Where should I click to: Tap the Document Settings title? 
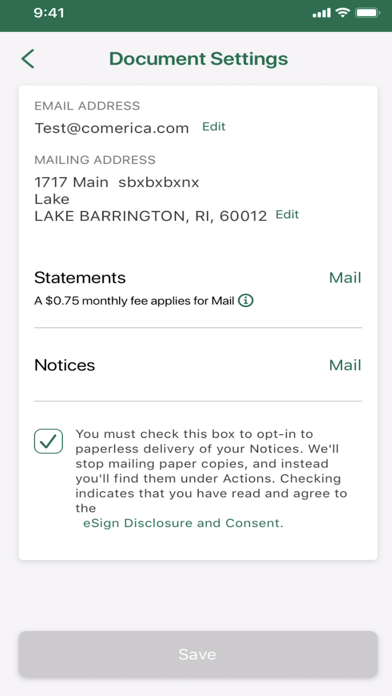click(x=198, y=59)
